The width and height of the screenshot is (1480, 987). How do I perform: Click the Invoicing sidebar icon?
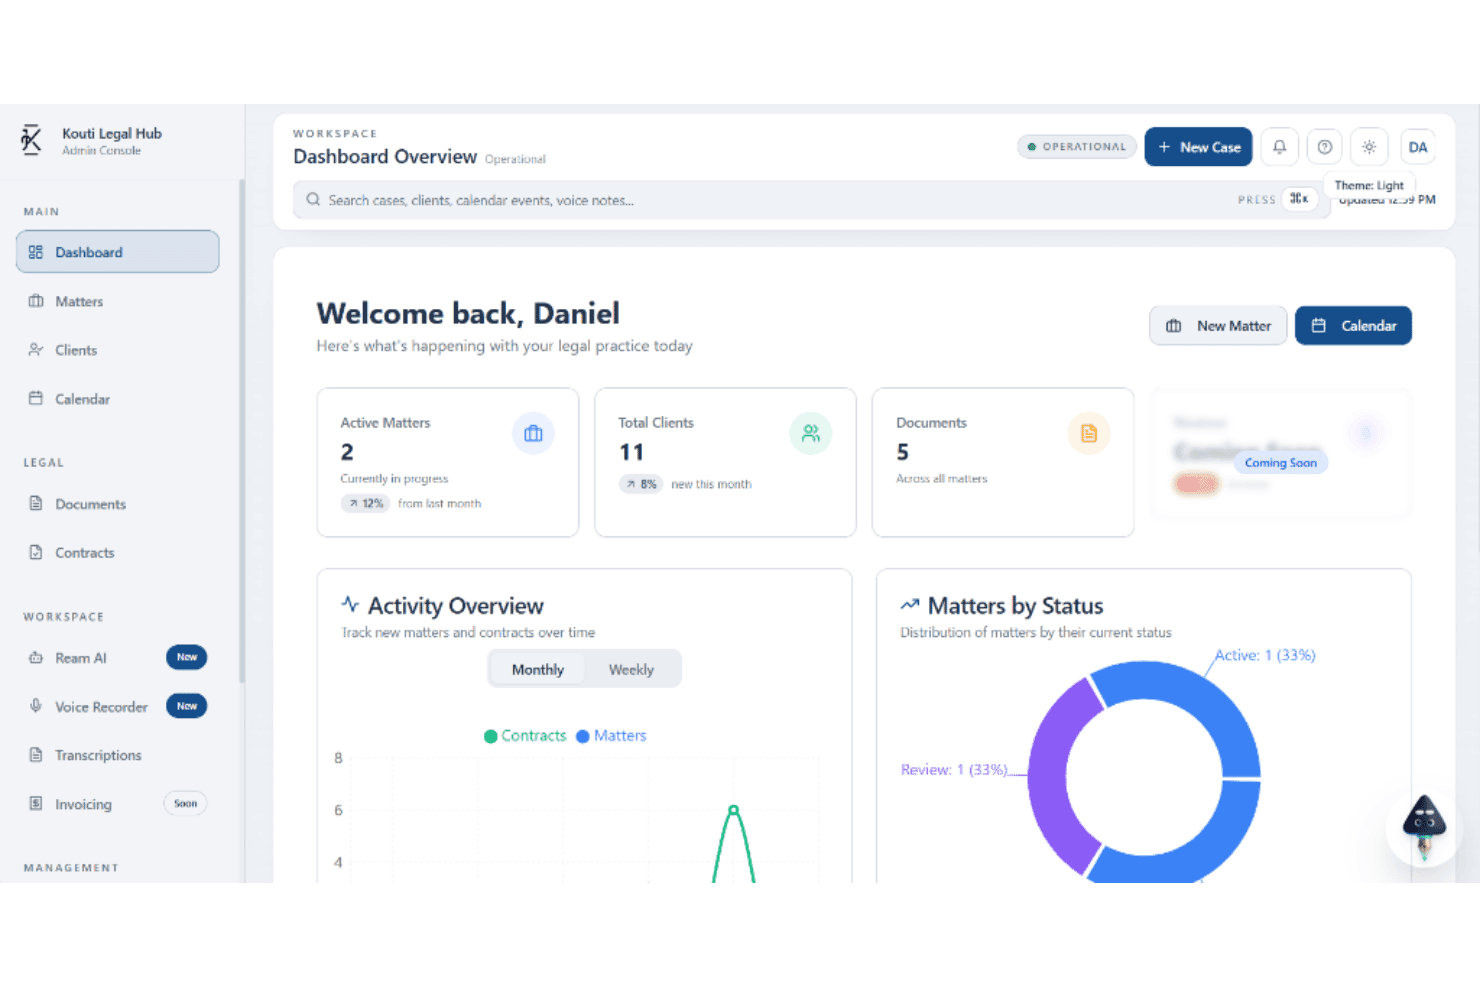36,804
